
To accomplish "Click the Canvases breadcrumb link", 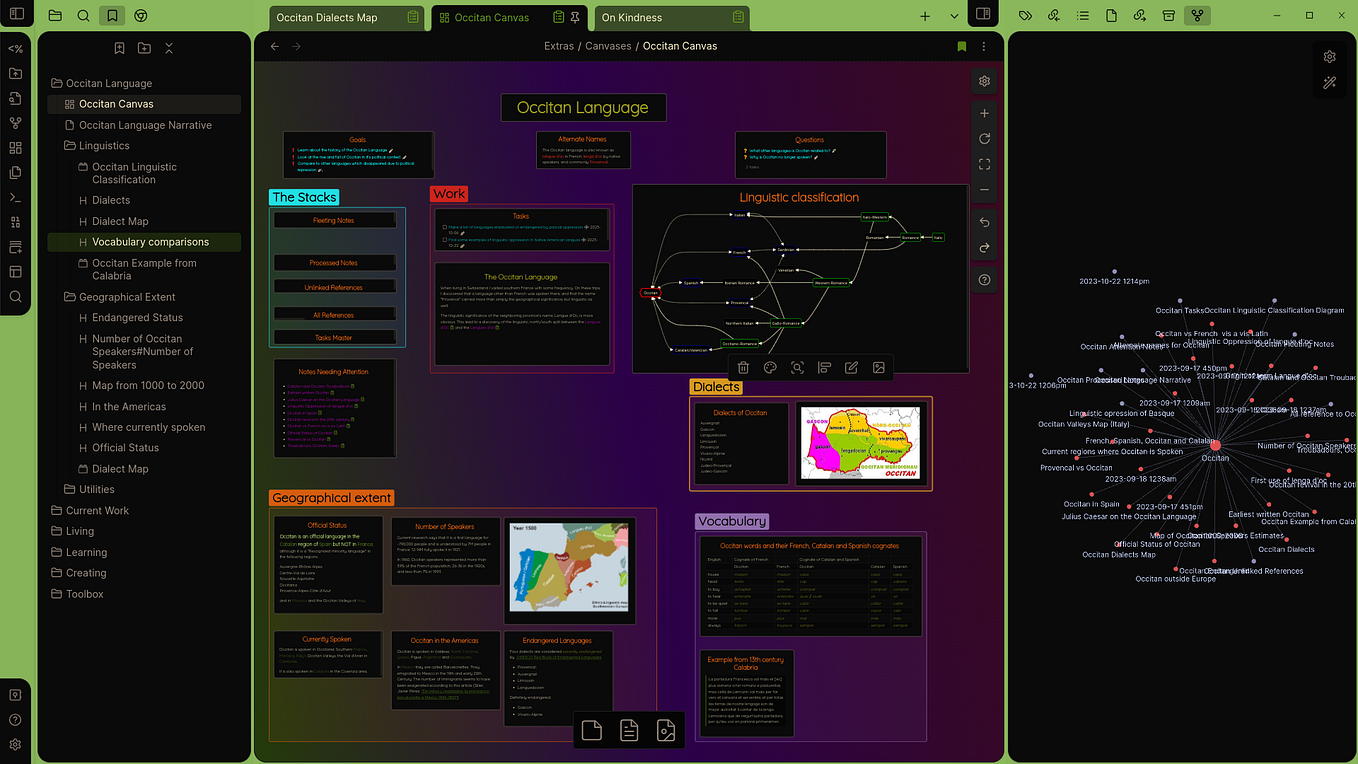I will [x=608, y=46].
